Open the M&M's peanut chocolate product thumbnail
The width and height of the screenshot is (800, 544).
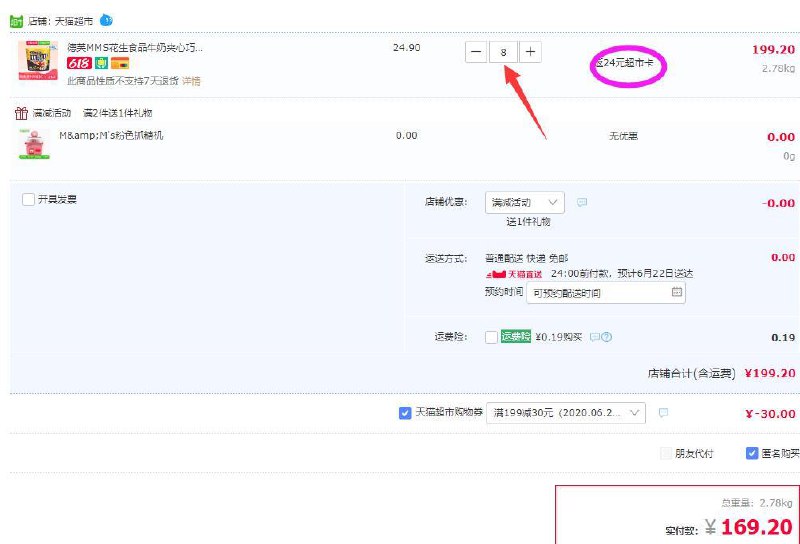click(38, 60)
